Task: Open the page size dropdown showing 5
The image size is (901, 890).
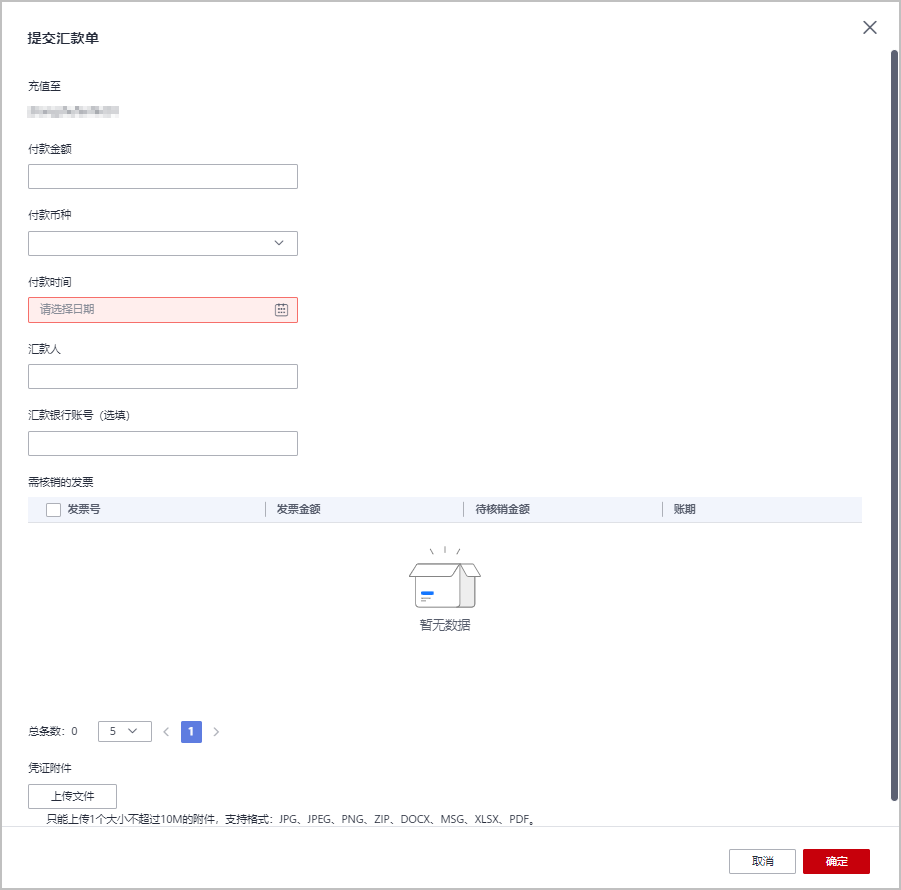Action: [x=124, y=731]
